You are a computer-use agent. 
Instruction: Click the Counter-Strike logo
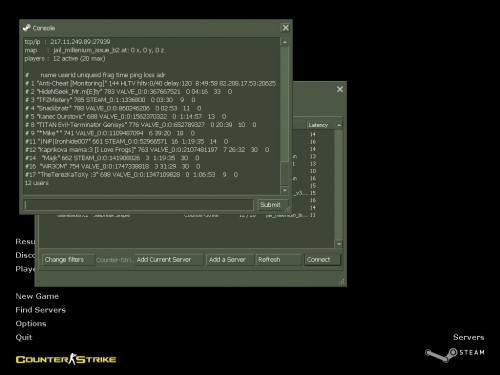[66, 359]
